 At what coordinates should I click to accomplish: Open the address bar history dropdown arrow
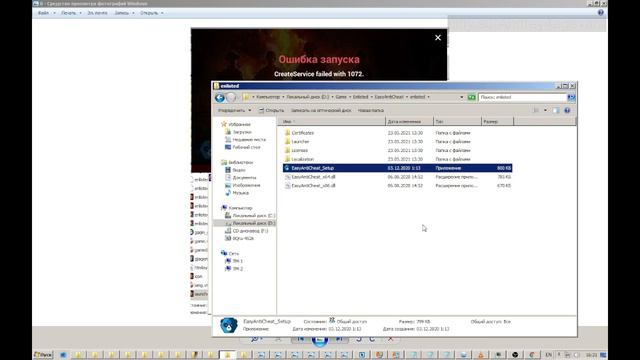[462, 97]
